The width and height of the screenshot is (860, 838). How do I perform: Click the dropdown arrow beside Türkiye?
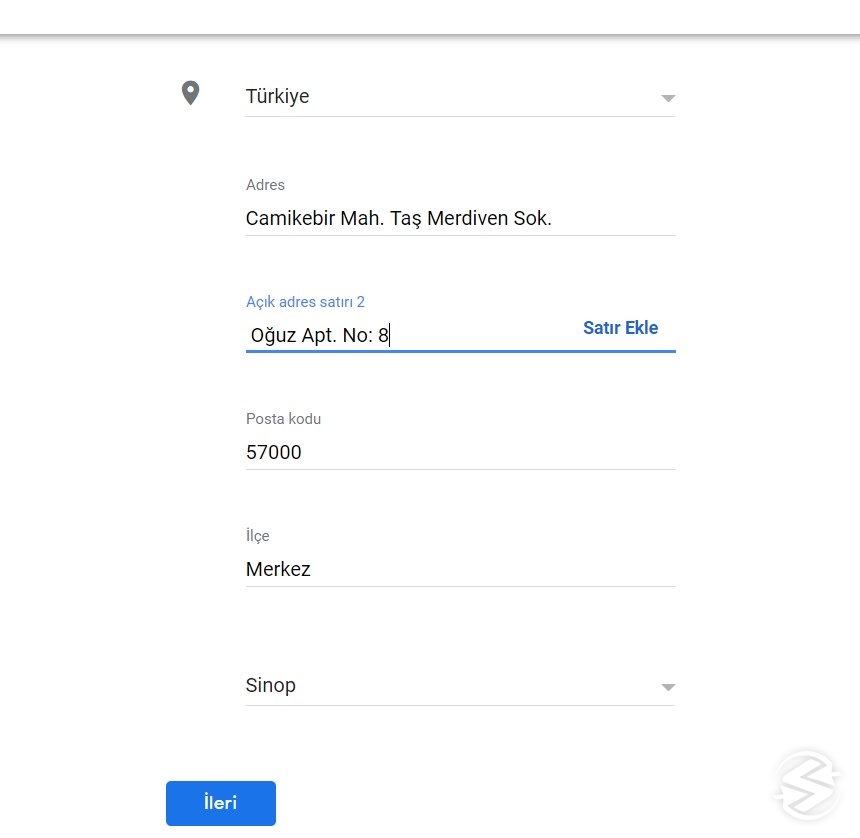(x=667, y=98)
